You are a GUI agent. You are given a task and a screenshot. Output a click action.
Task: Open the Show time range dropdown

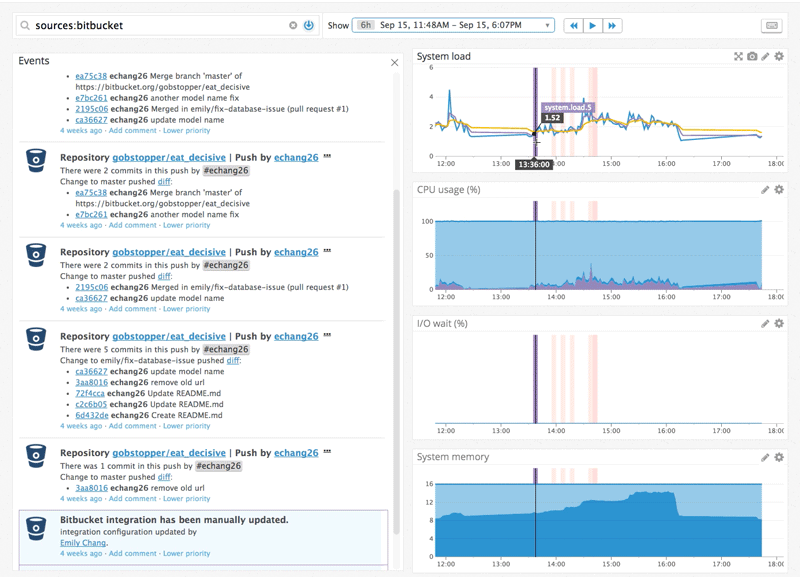pos(453,25)
